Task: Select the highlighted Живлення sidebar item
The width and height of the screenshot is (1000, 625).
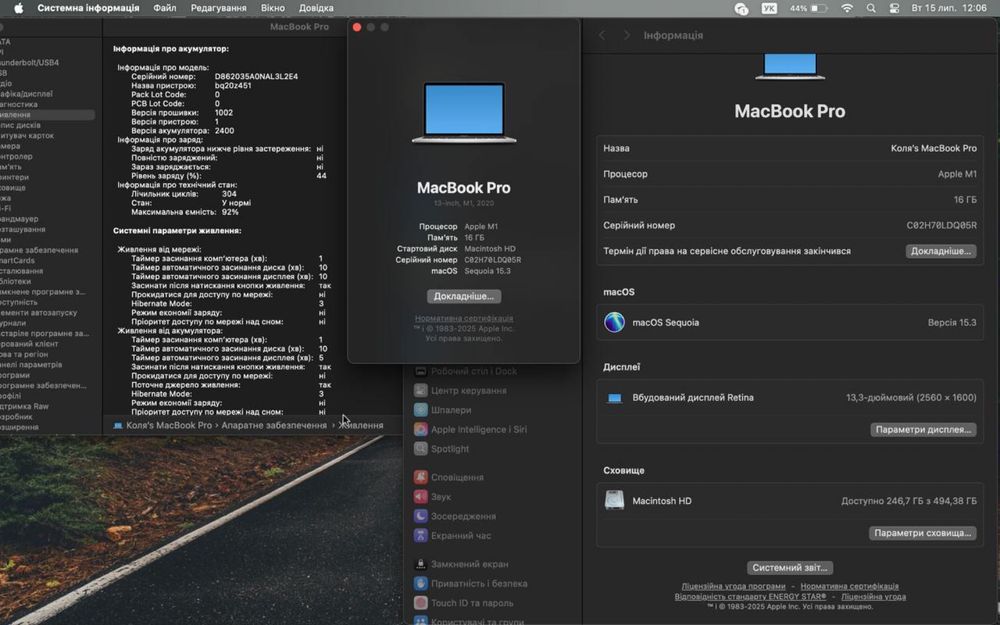Action: [x=46, y=115]
